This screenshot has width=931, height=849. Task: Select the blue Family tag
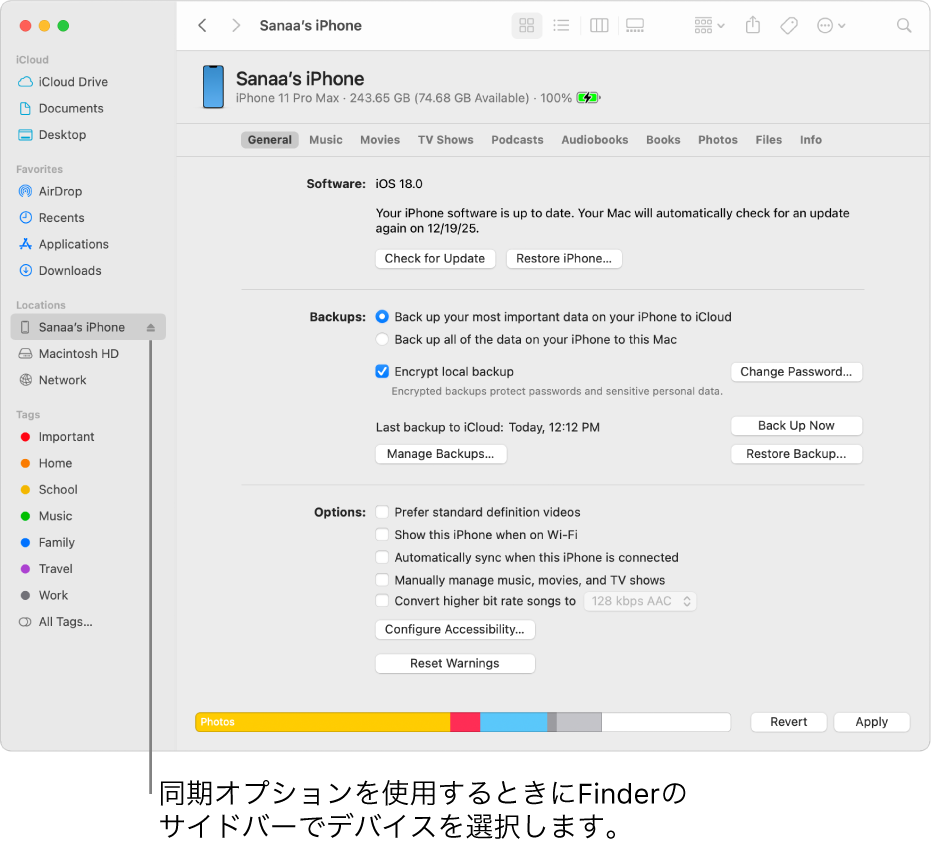pos(47,543)
